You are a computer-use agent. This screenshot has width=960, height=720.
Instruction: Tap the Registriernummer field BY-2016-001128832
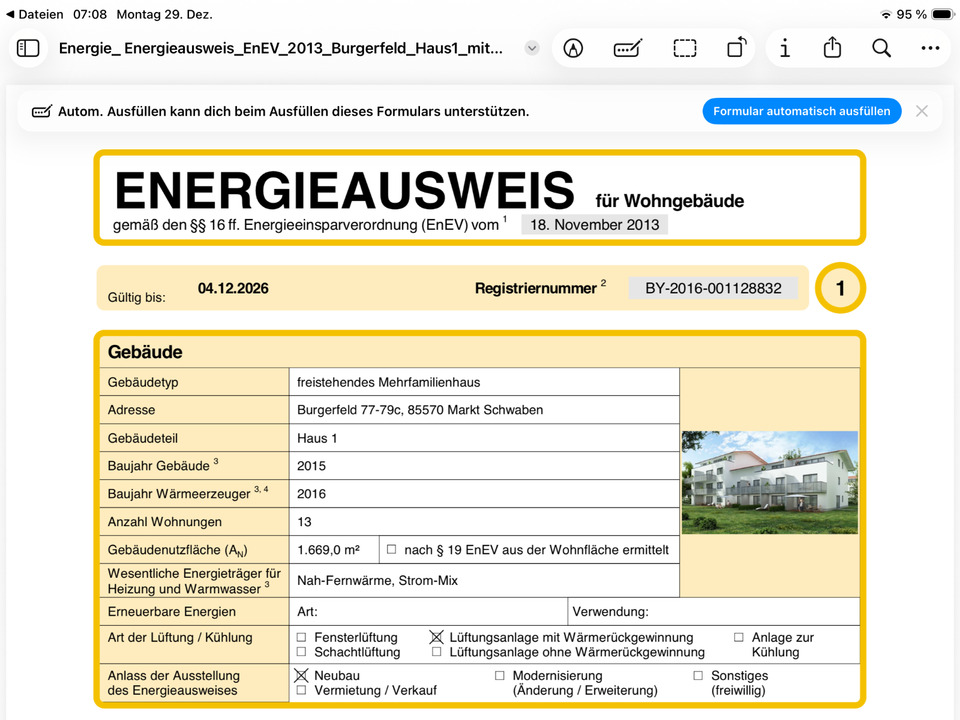[713, 288]
